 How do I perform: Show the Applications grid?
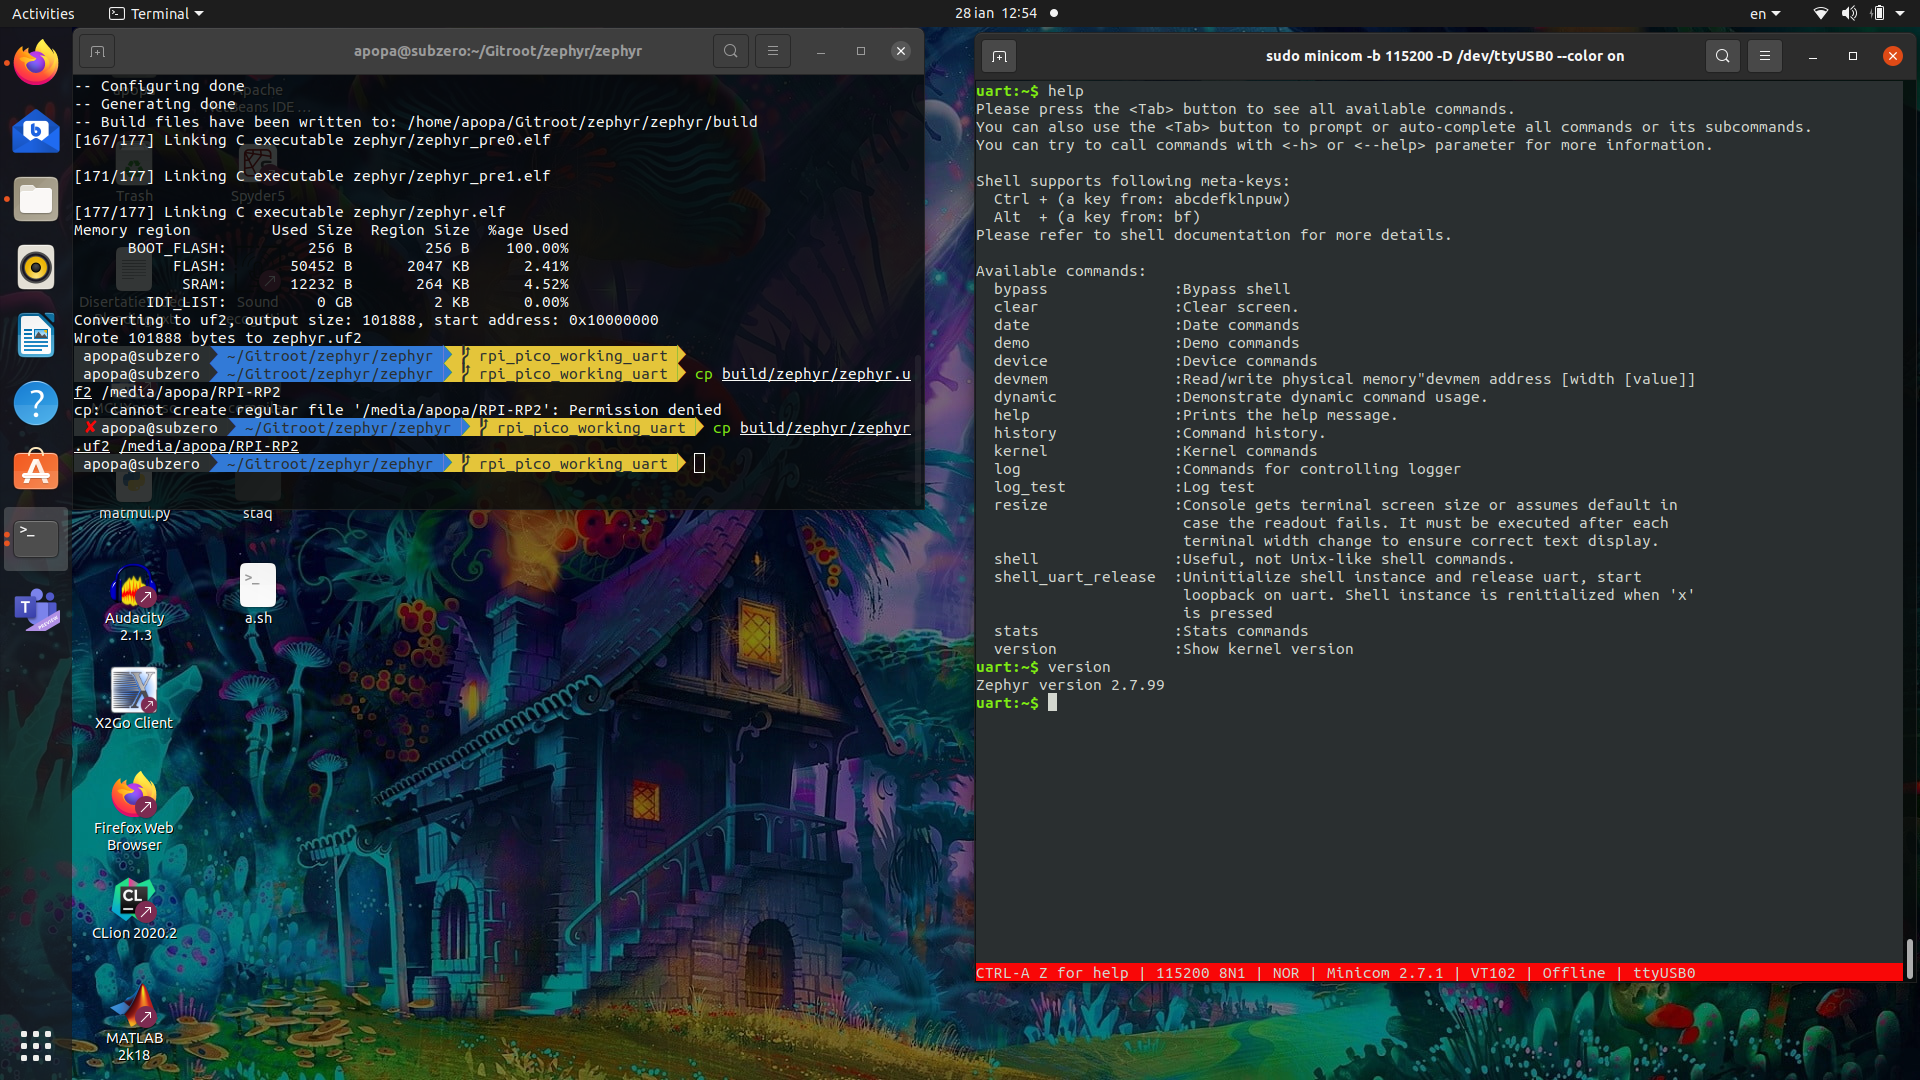(35, 1046)
